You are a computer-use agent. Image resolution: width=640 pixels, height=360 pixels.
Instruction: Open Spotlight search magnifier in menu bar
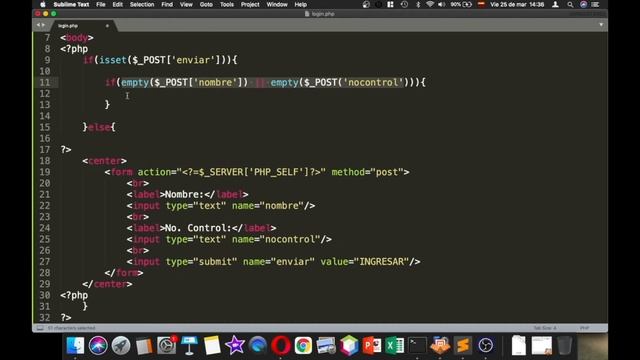coord(570,4)
